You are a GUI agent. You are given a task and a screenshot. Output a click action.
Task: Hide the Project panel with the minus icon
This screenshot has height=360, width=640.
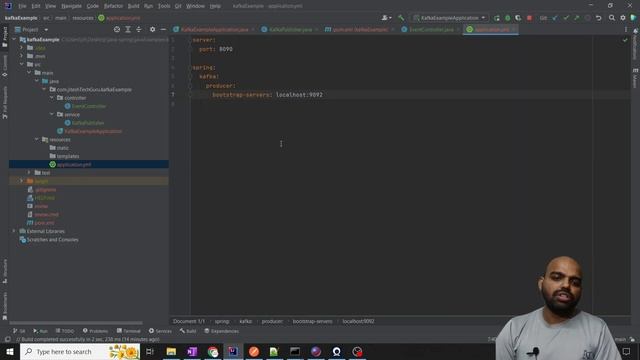(163, 29)
